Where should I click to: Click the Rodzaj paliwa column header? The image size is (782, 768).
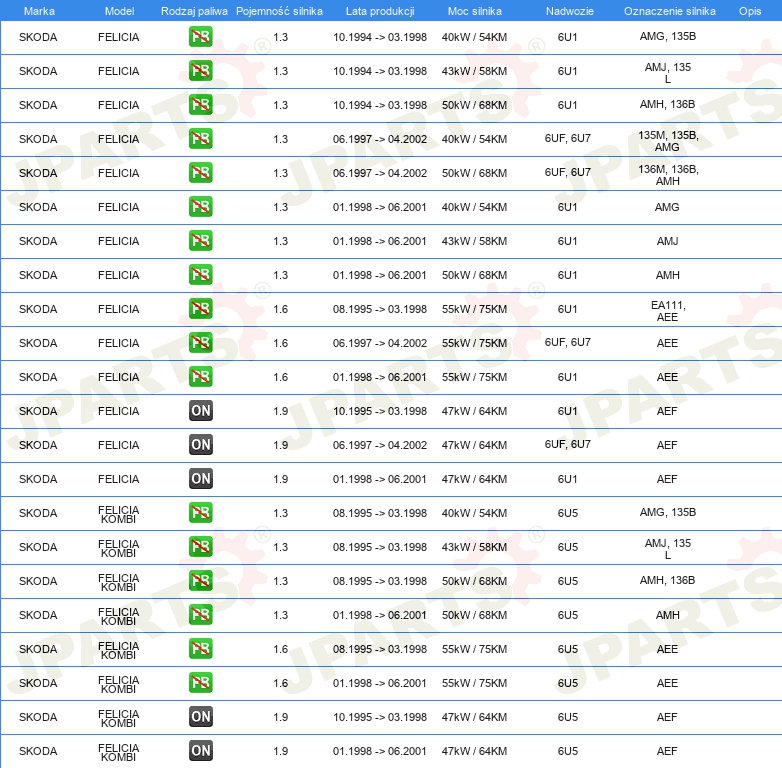(194, 11)
